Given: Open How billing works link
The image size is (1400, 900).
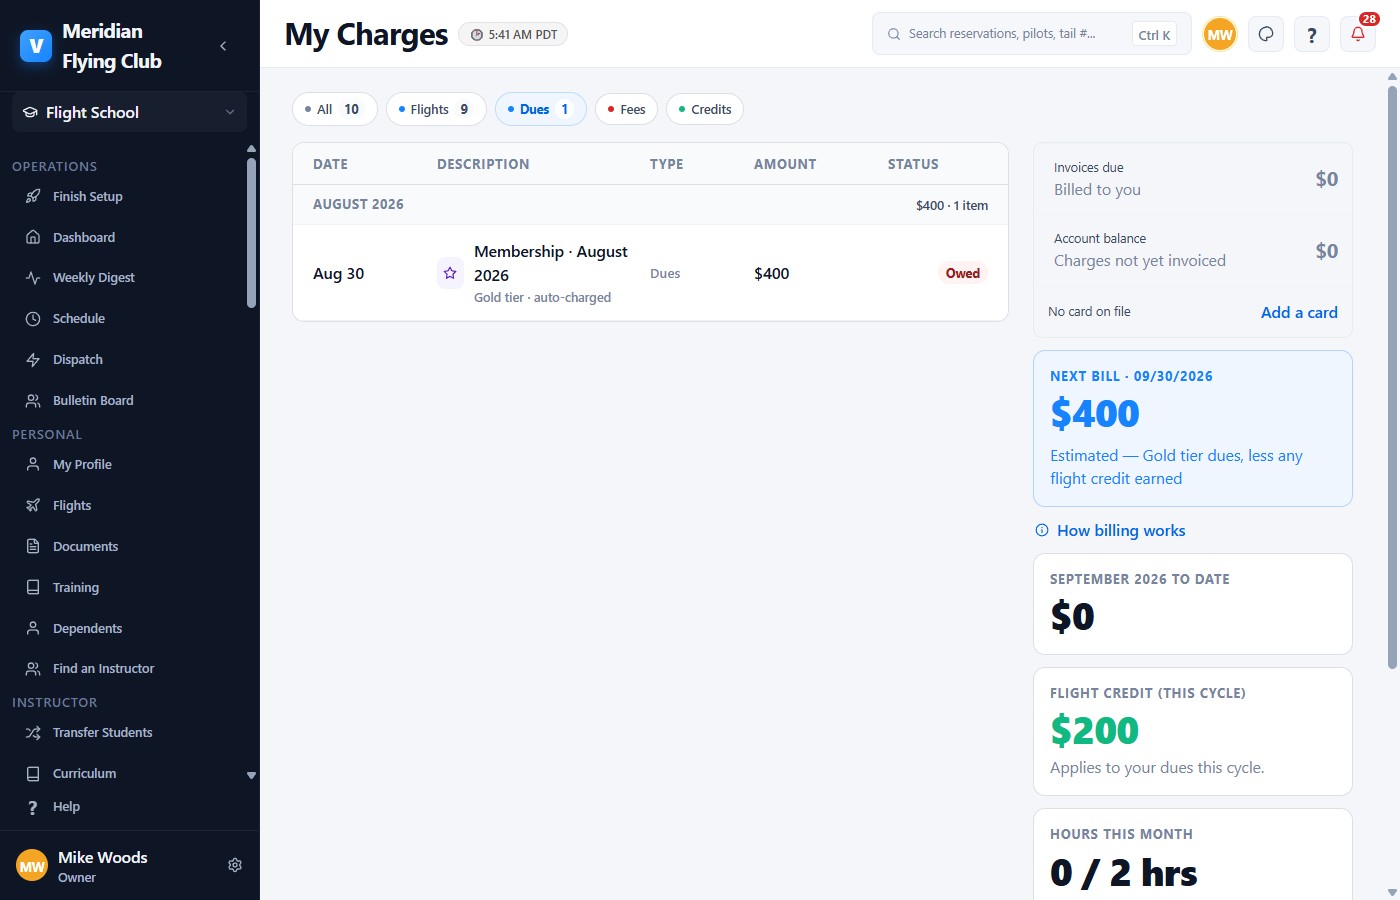Looking at the screenshot, I should point(1110,531).
